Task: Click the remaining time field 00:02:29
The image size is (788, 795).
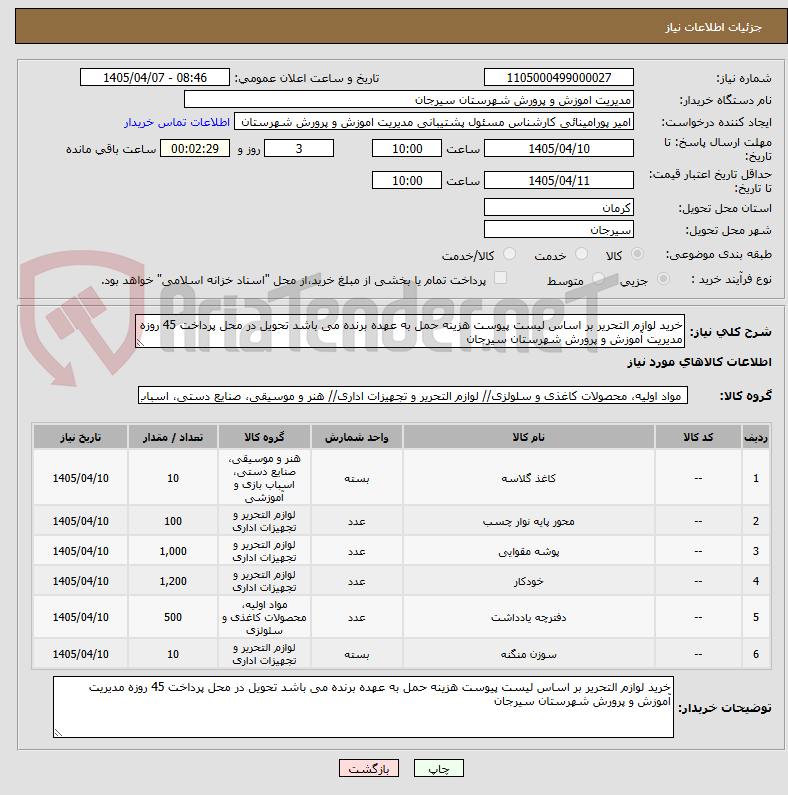Action: pos(195,149)
